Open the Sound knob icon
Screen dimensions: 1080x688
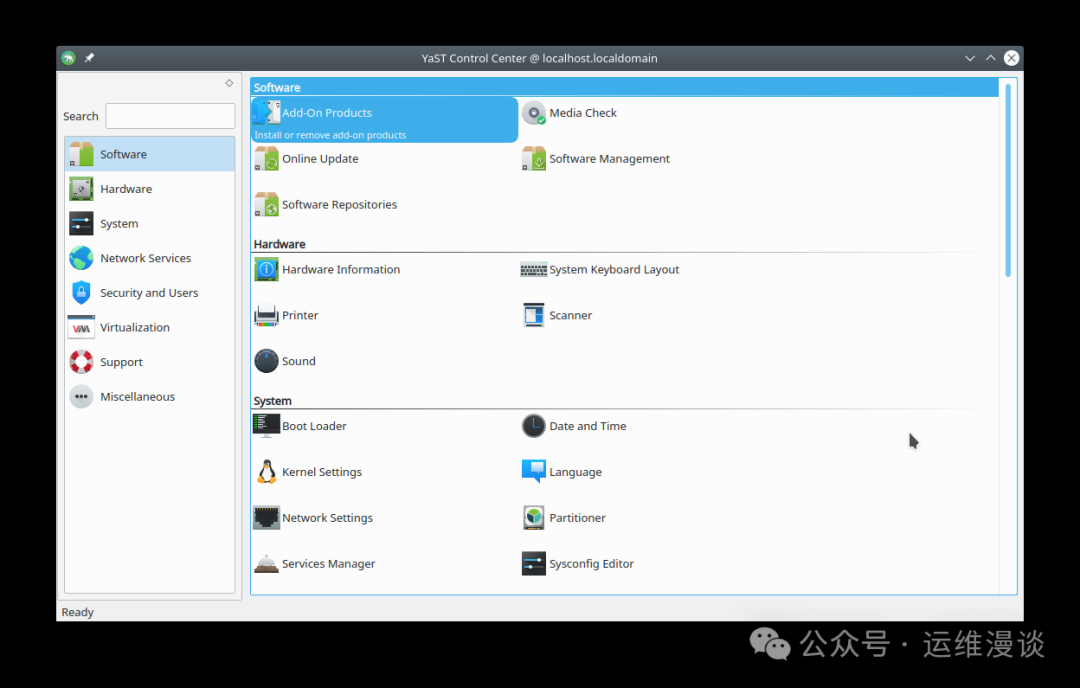[266, 361]
